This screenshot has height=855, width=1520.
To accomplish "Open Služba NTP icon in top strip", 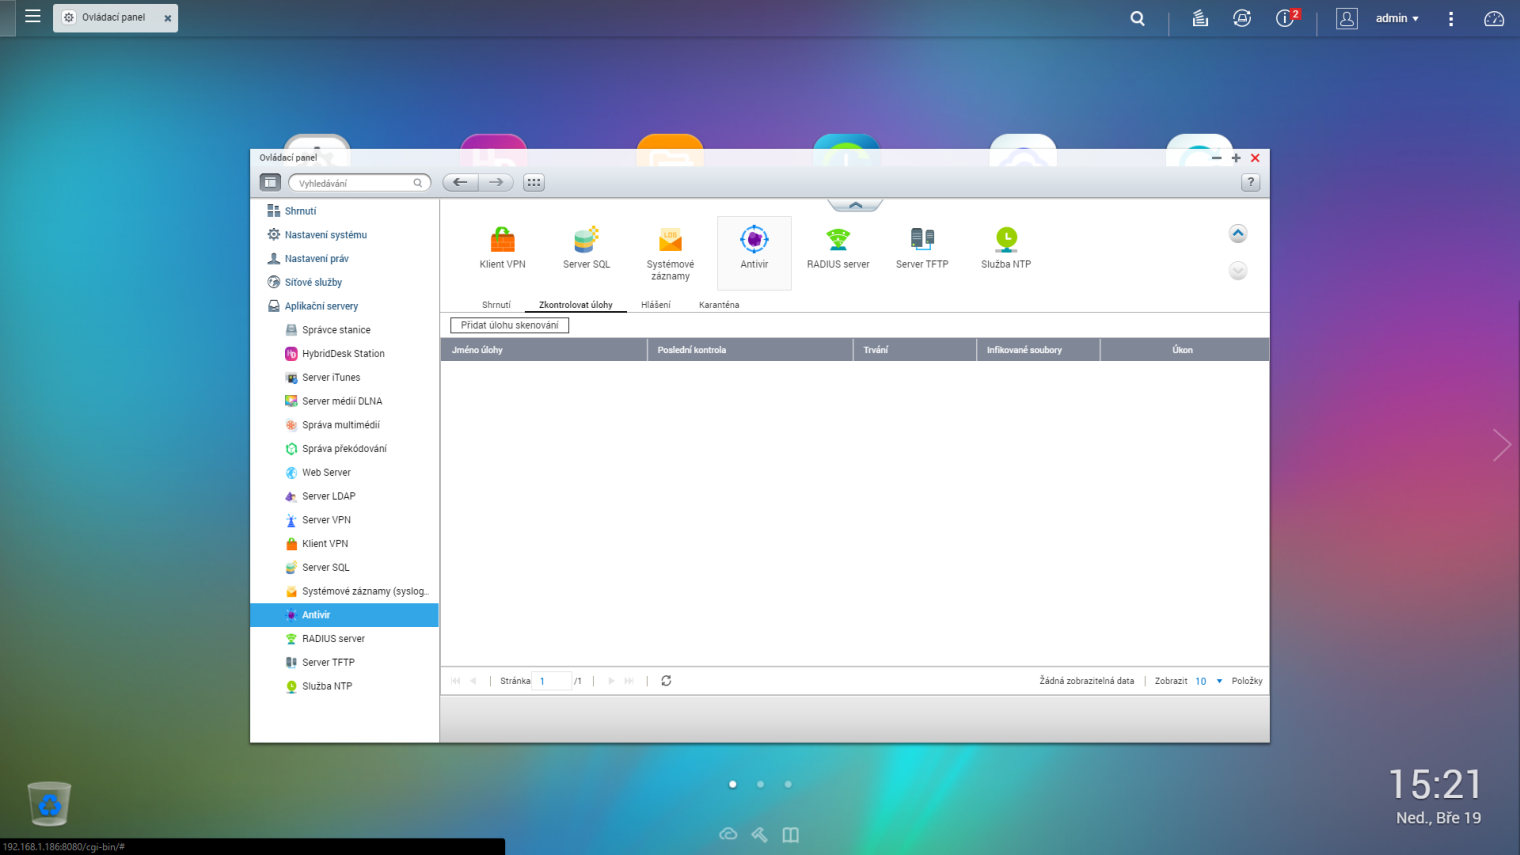I will (1006, 249).
